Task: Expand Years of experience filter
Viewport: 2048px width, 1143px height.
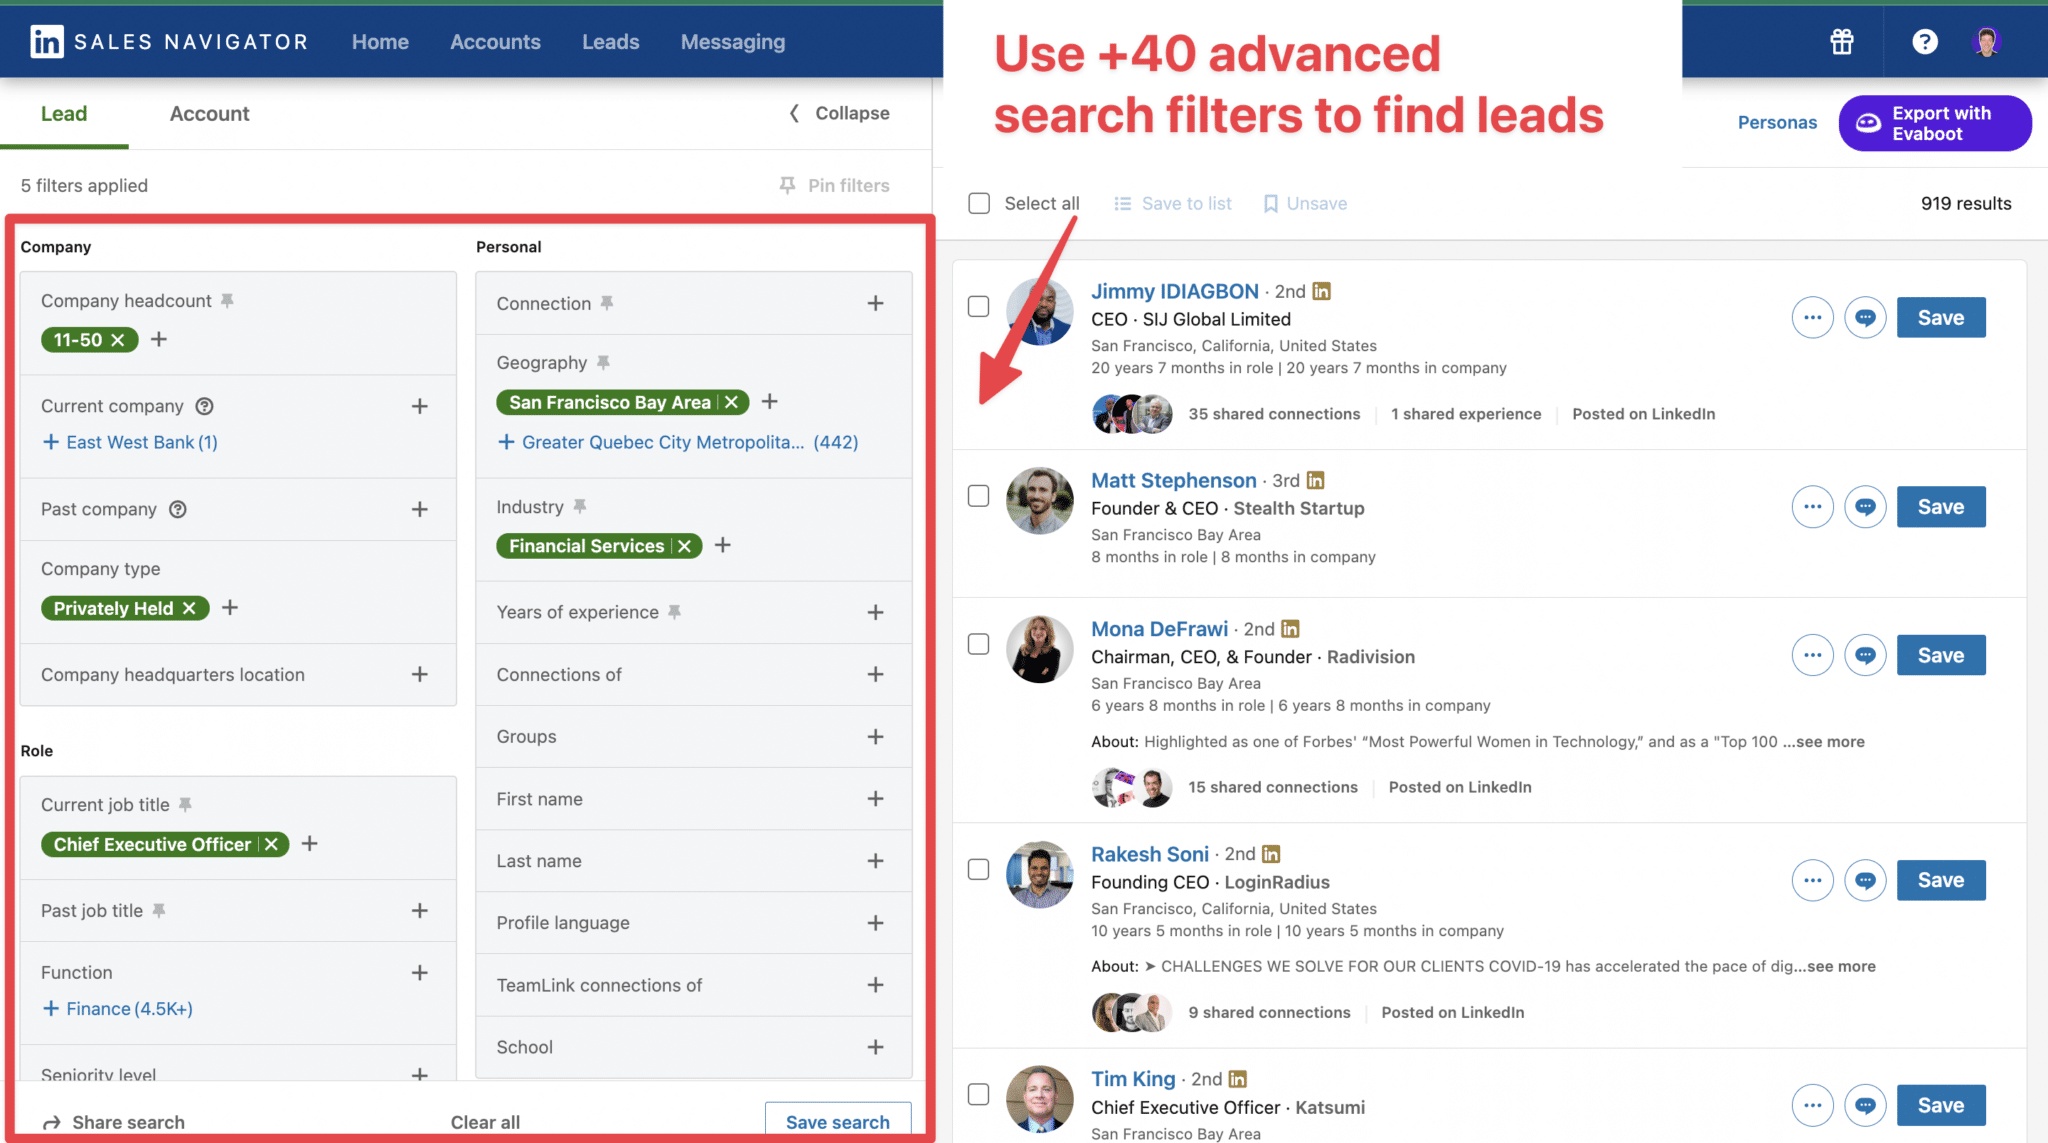Action: 876,611
